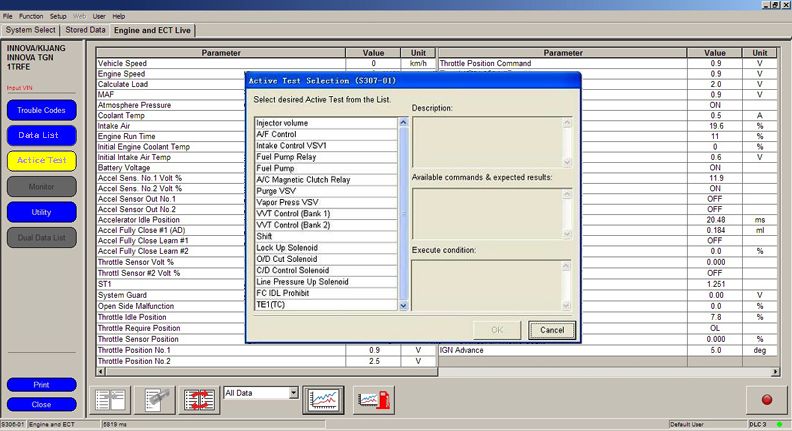
Task: Click the red record button
Action: [766, 400]
